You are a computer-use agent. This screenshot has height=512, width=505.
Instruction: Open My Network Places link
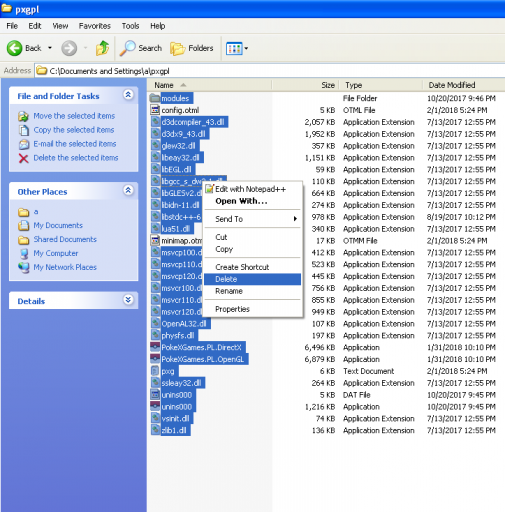(65, 267)
